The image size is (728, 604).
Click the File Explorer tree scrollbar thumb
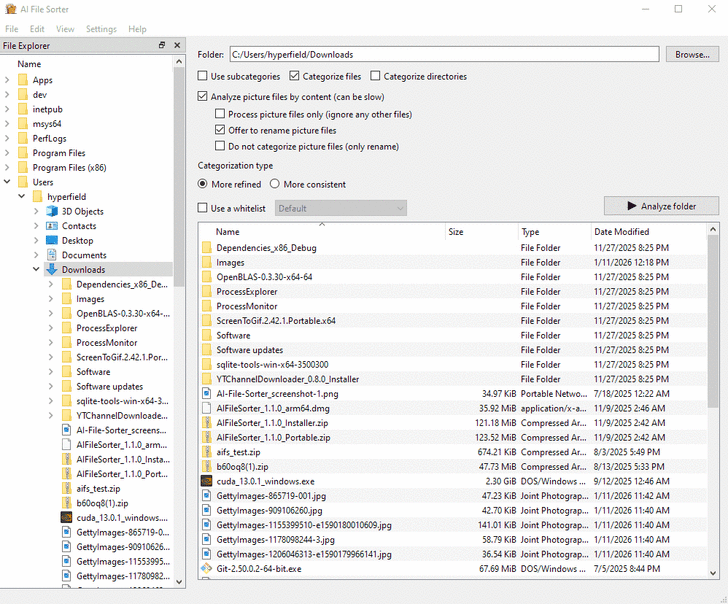pos(179,176)
